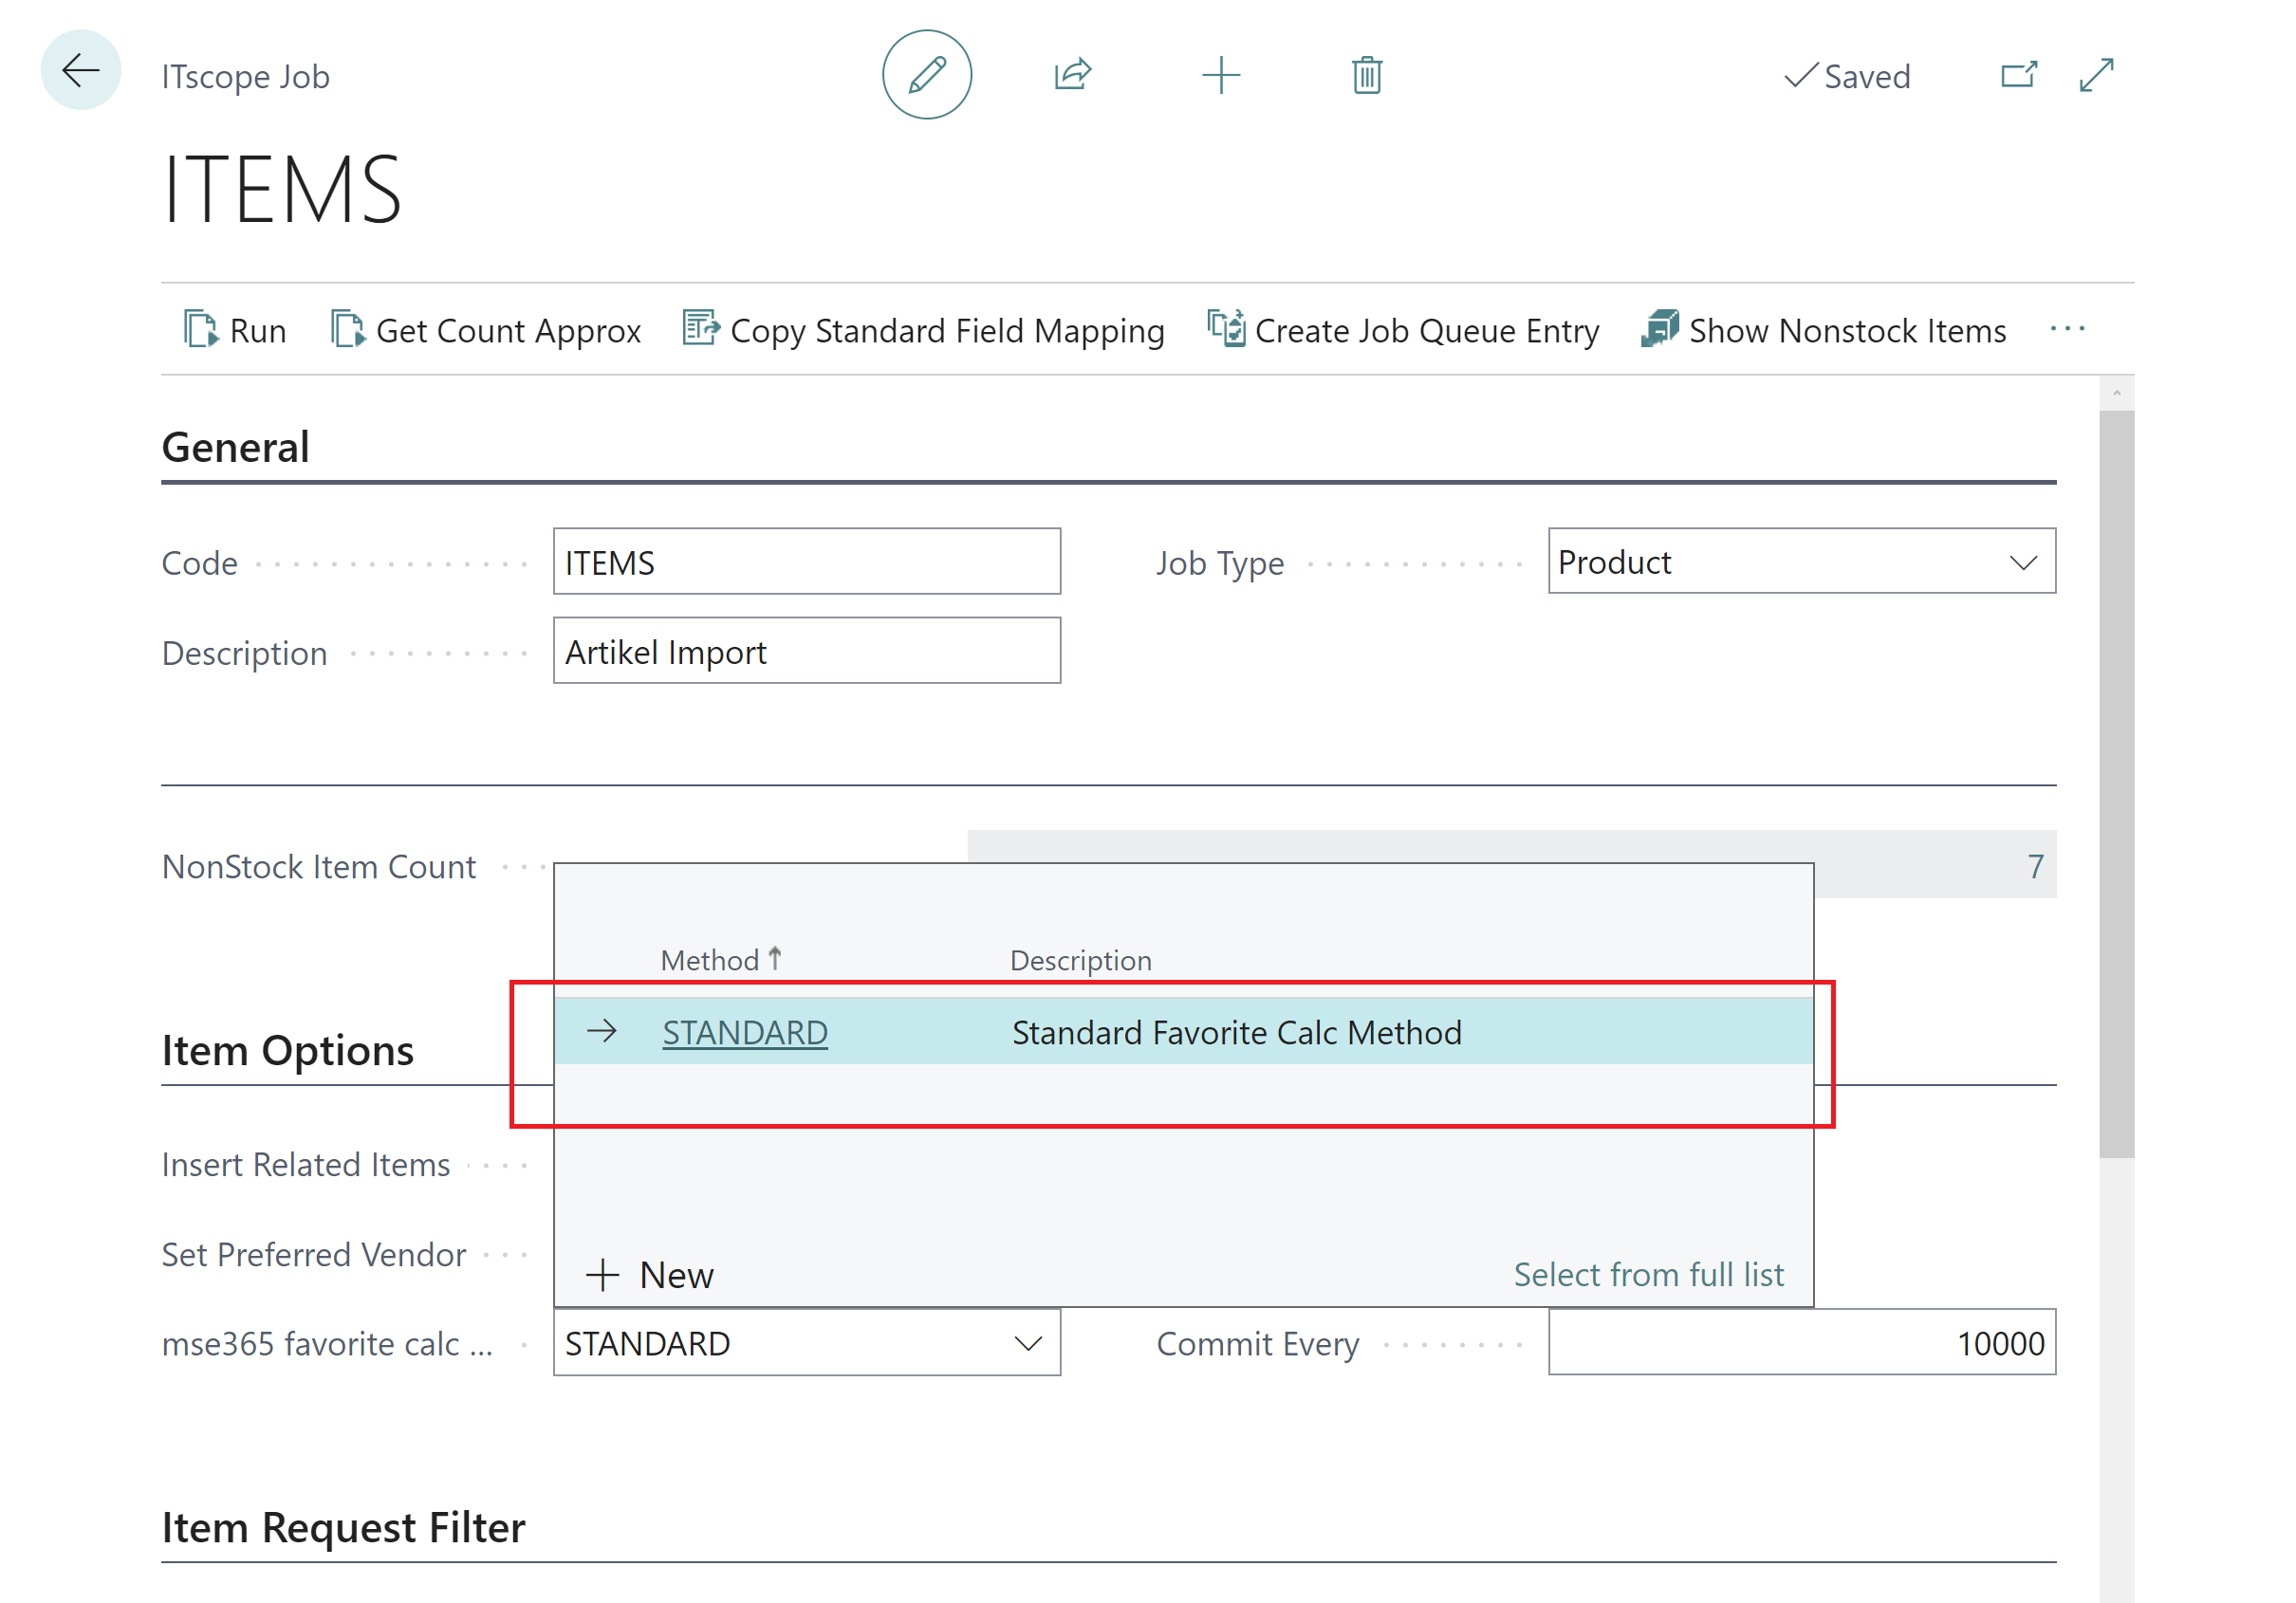Edit the Commit Every value field
2296x1603 pixels.
1800,1343
